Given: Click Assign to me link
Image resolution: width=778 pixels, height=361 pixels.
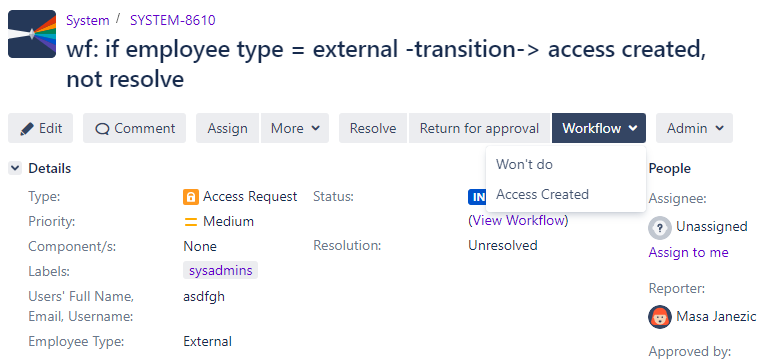Looking at the screenshot, I should [x=688, y=252].
